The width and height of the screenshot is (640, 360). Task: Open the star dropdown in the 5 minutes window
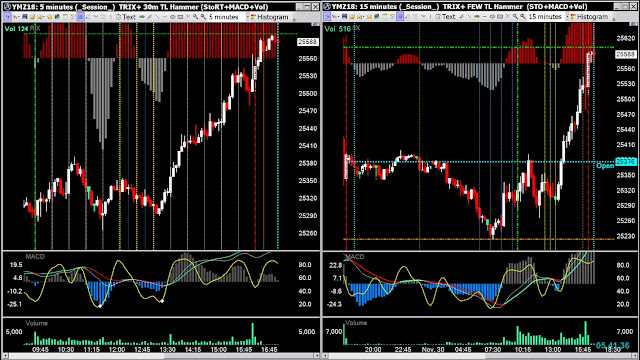(x=40, y=17)
